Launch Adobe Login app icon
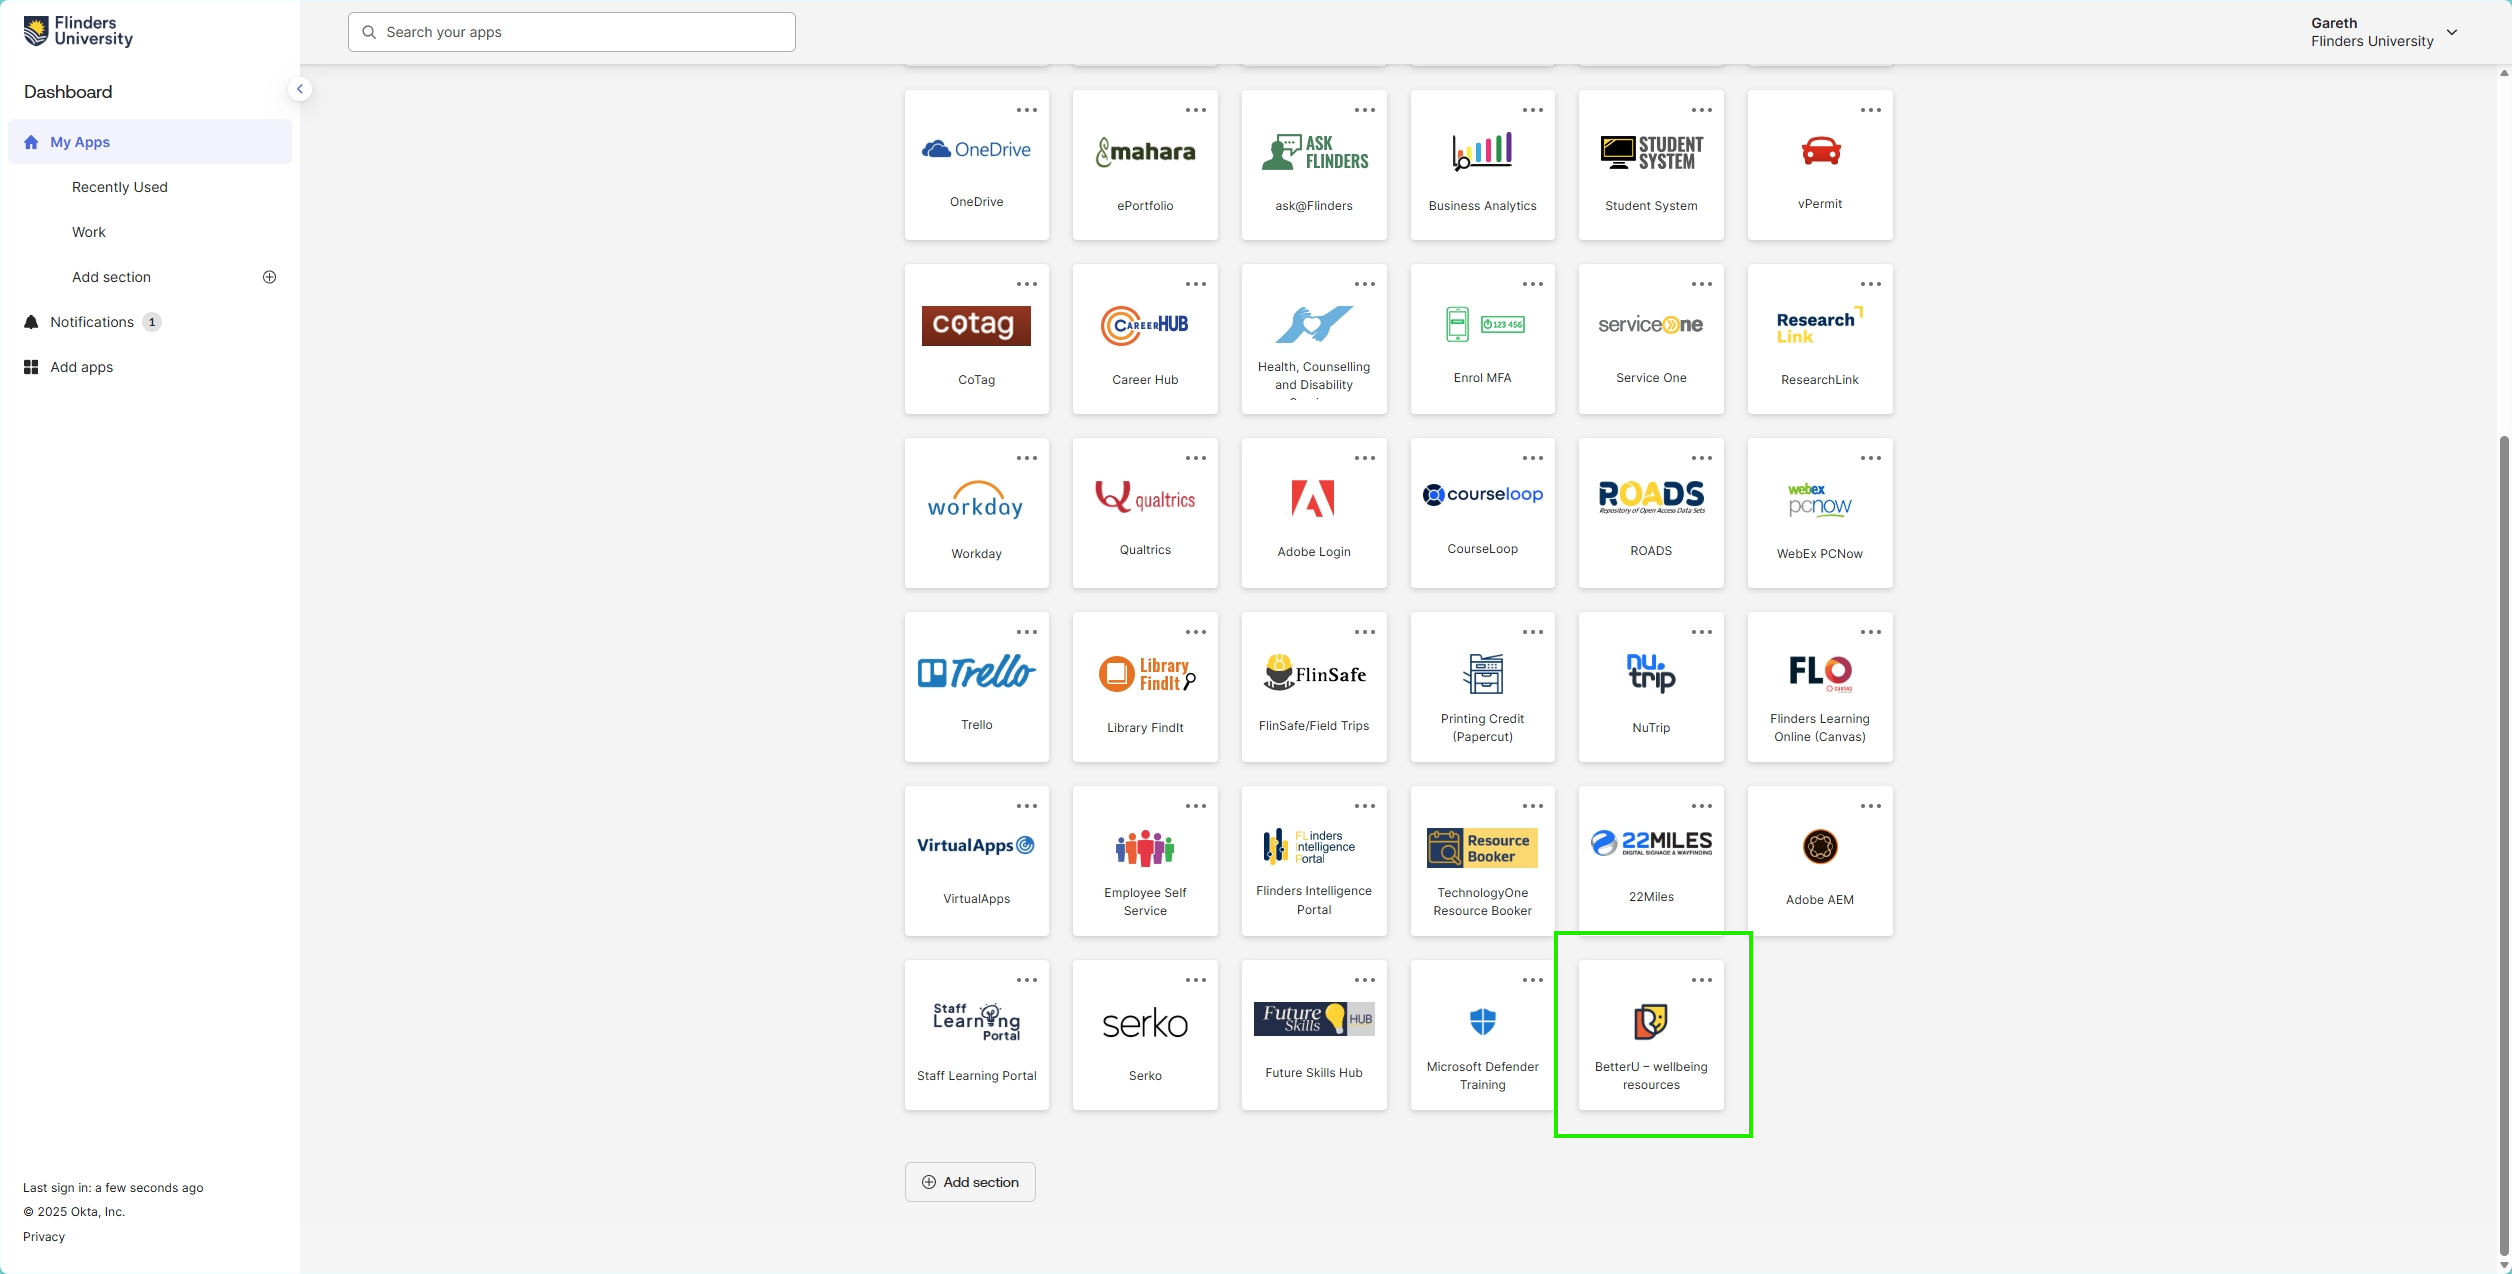Image resolution: width=2512 pixels, height=1274 pixels. [1313, 499]
